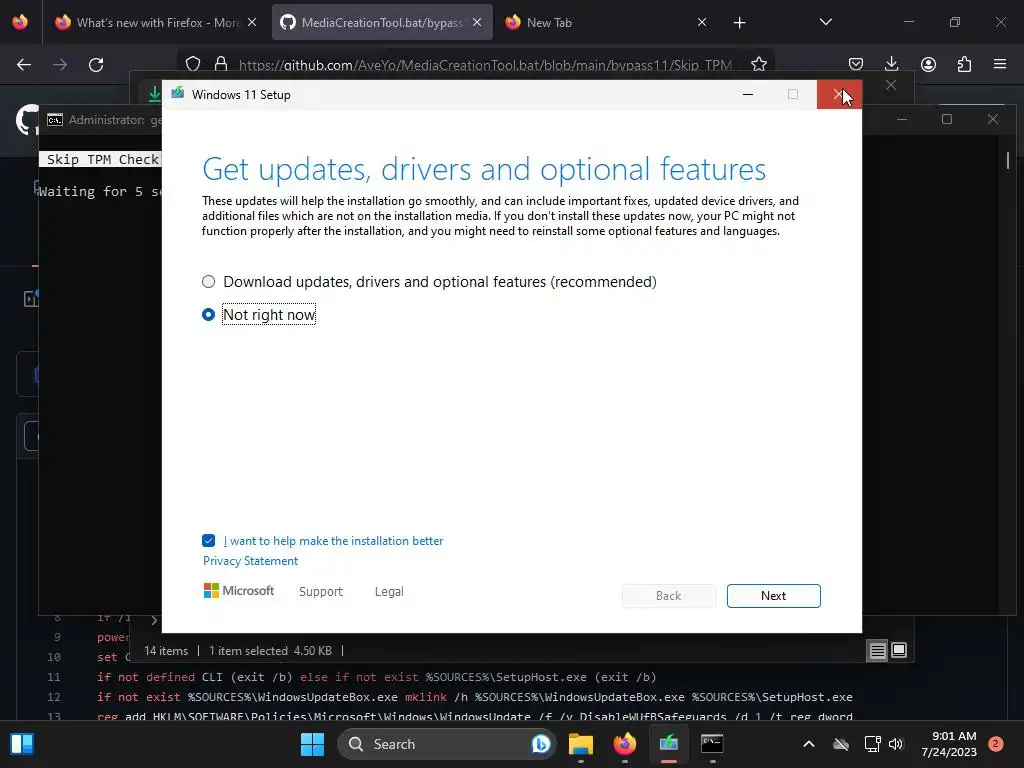The width and height of the screenshot is (1024, 768).
Task: Reload the current page in Firefox
Action: [96, 65]
